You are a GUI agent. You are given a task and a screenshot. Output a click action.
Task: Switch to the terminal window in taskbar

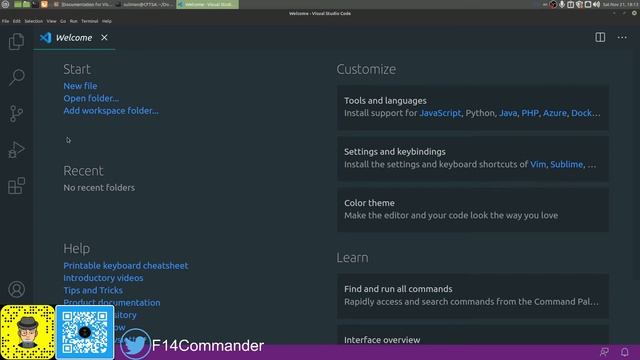144,4
